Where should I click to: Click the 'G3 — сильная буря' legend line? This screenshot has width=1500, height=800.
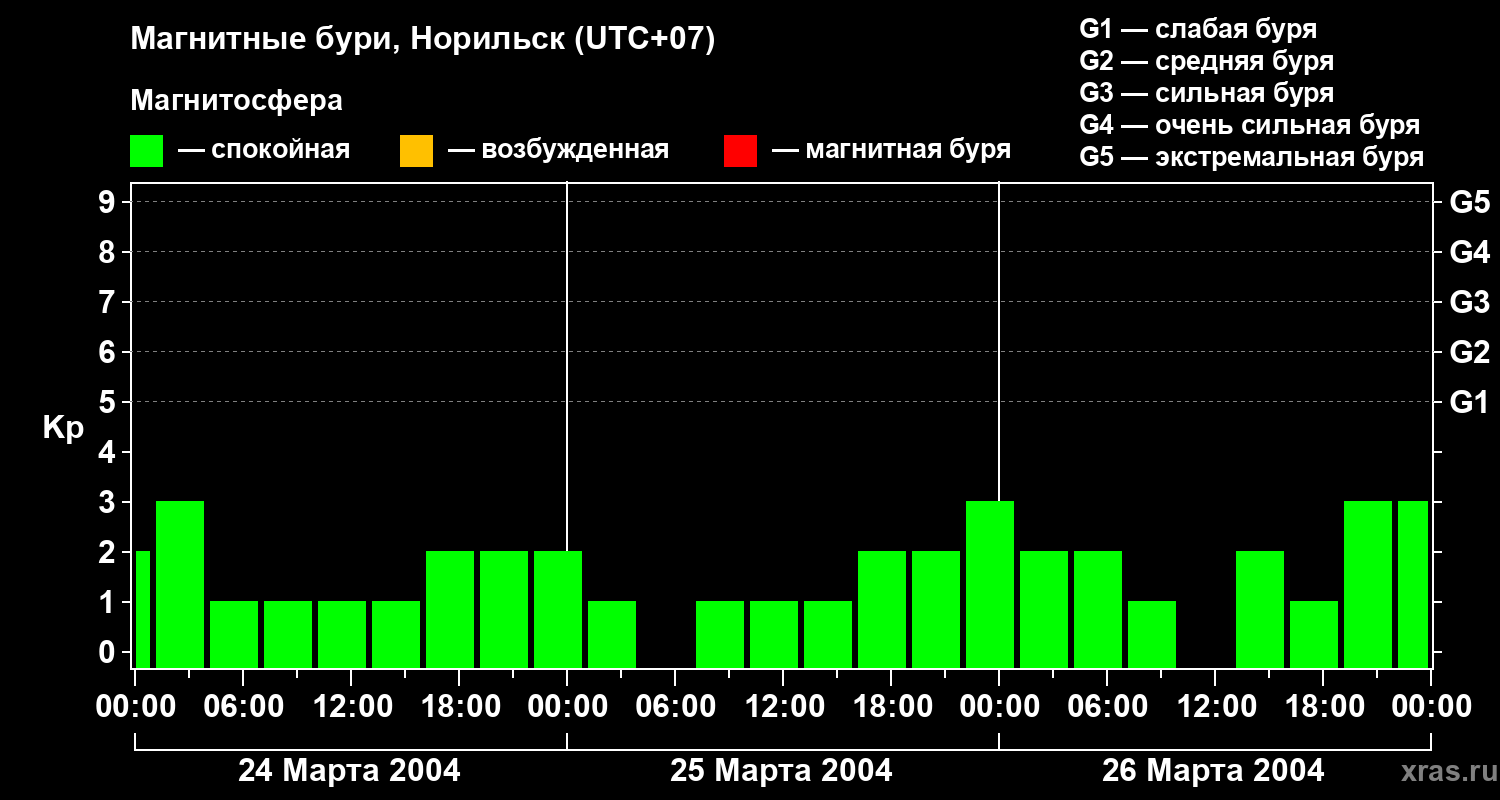point(1207,93)
